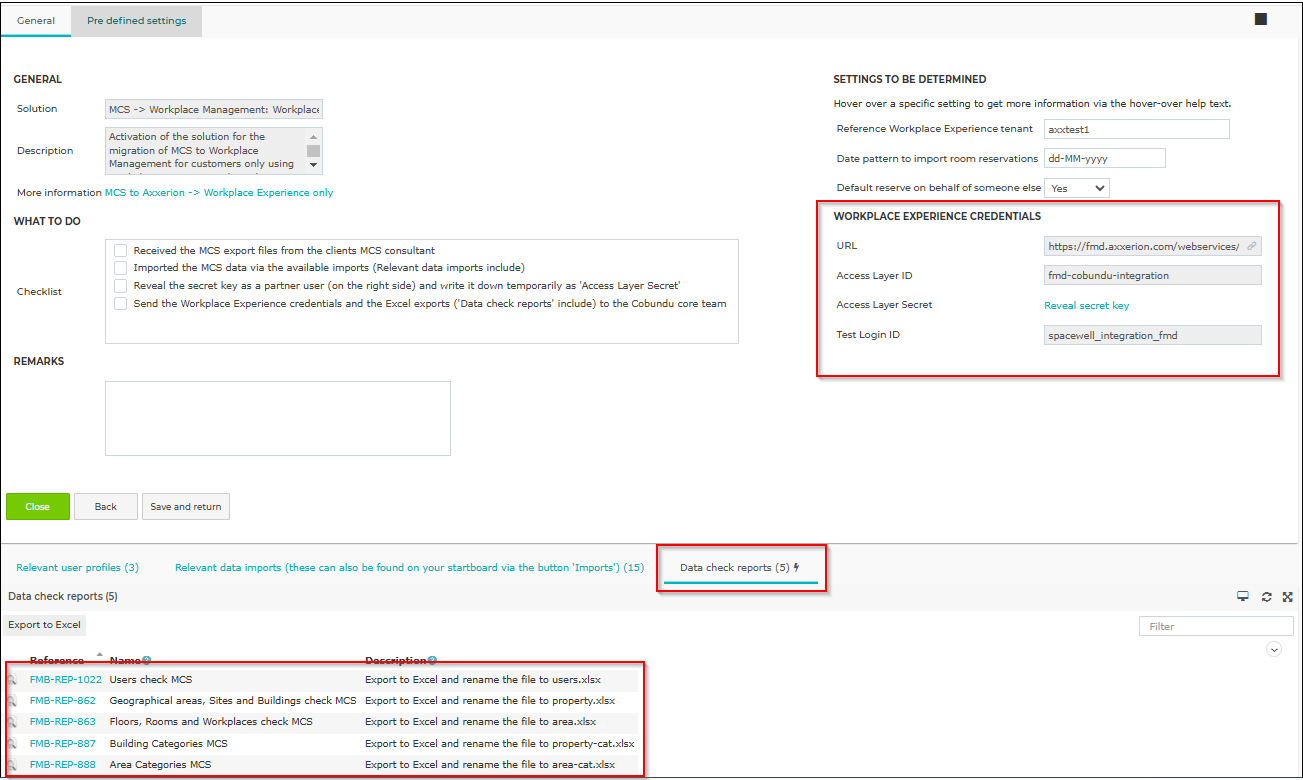
Task: Open the magnifier icon for row FMB-REP-863
Action: (x=12, y=722)
